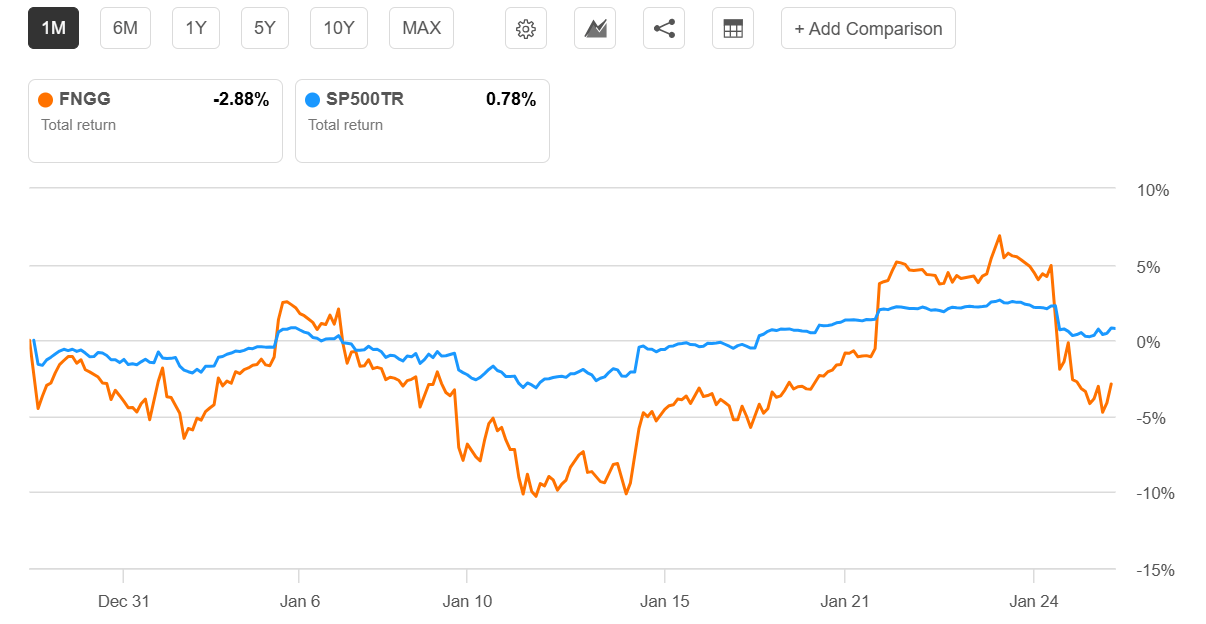This screenshot has width=1206, height=624.
Task: Select the mountain chart type icon
Action: click(x=594, y=28)
